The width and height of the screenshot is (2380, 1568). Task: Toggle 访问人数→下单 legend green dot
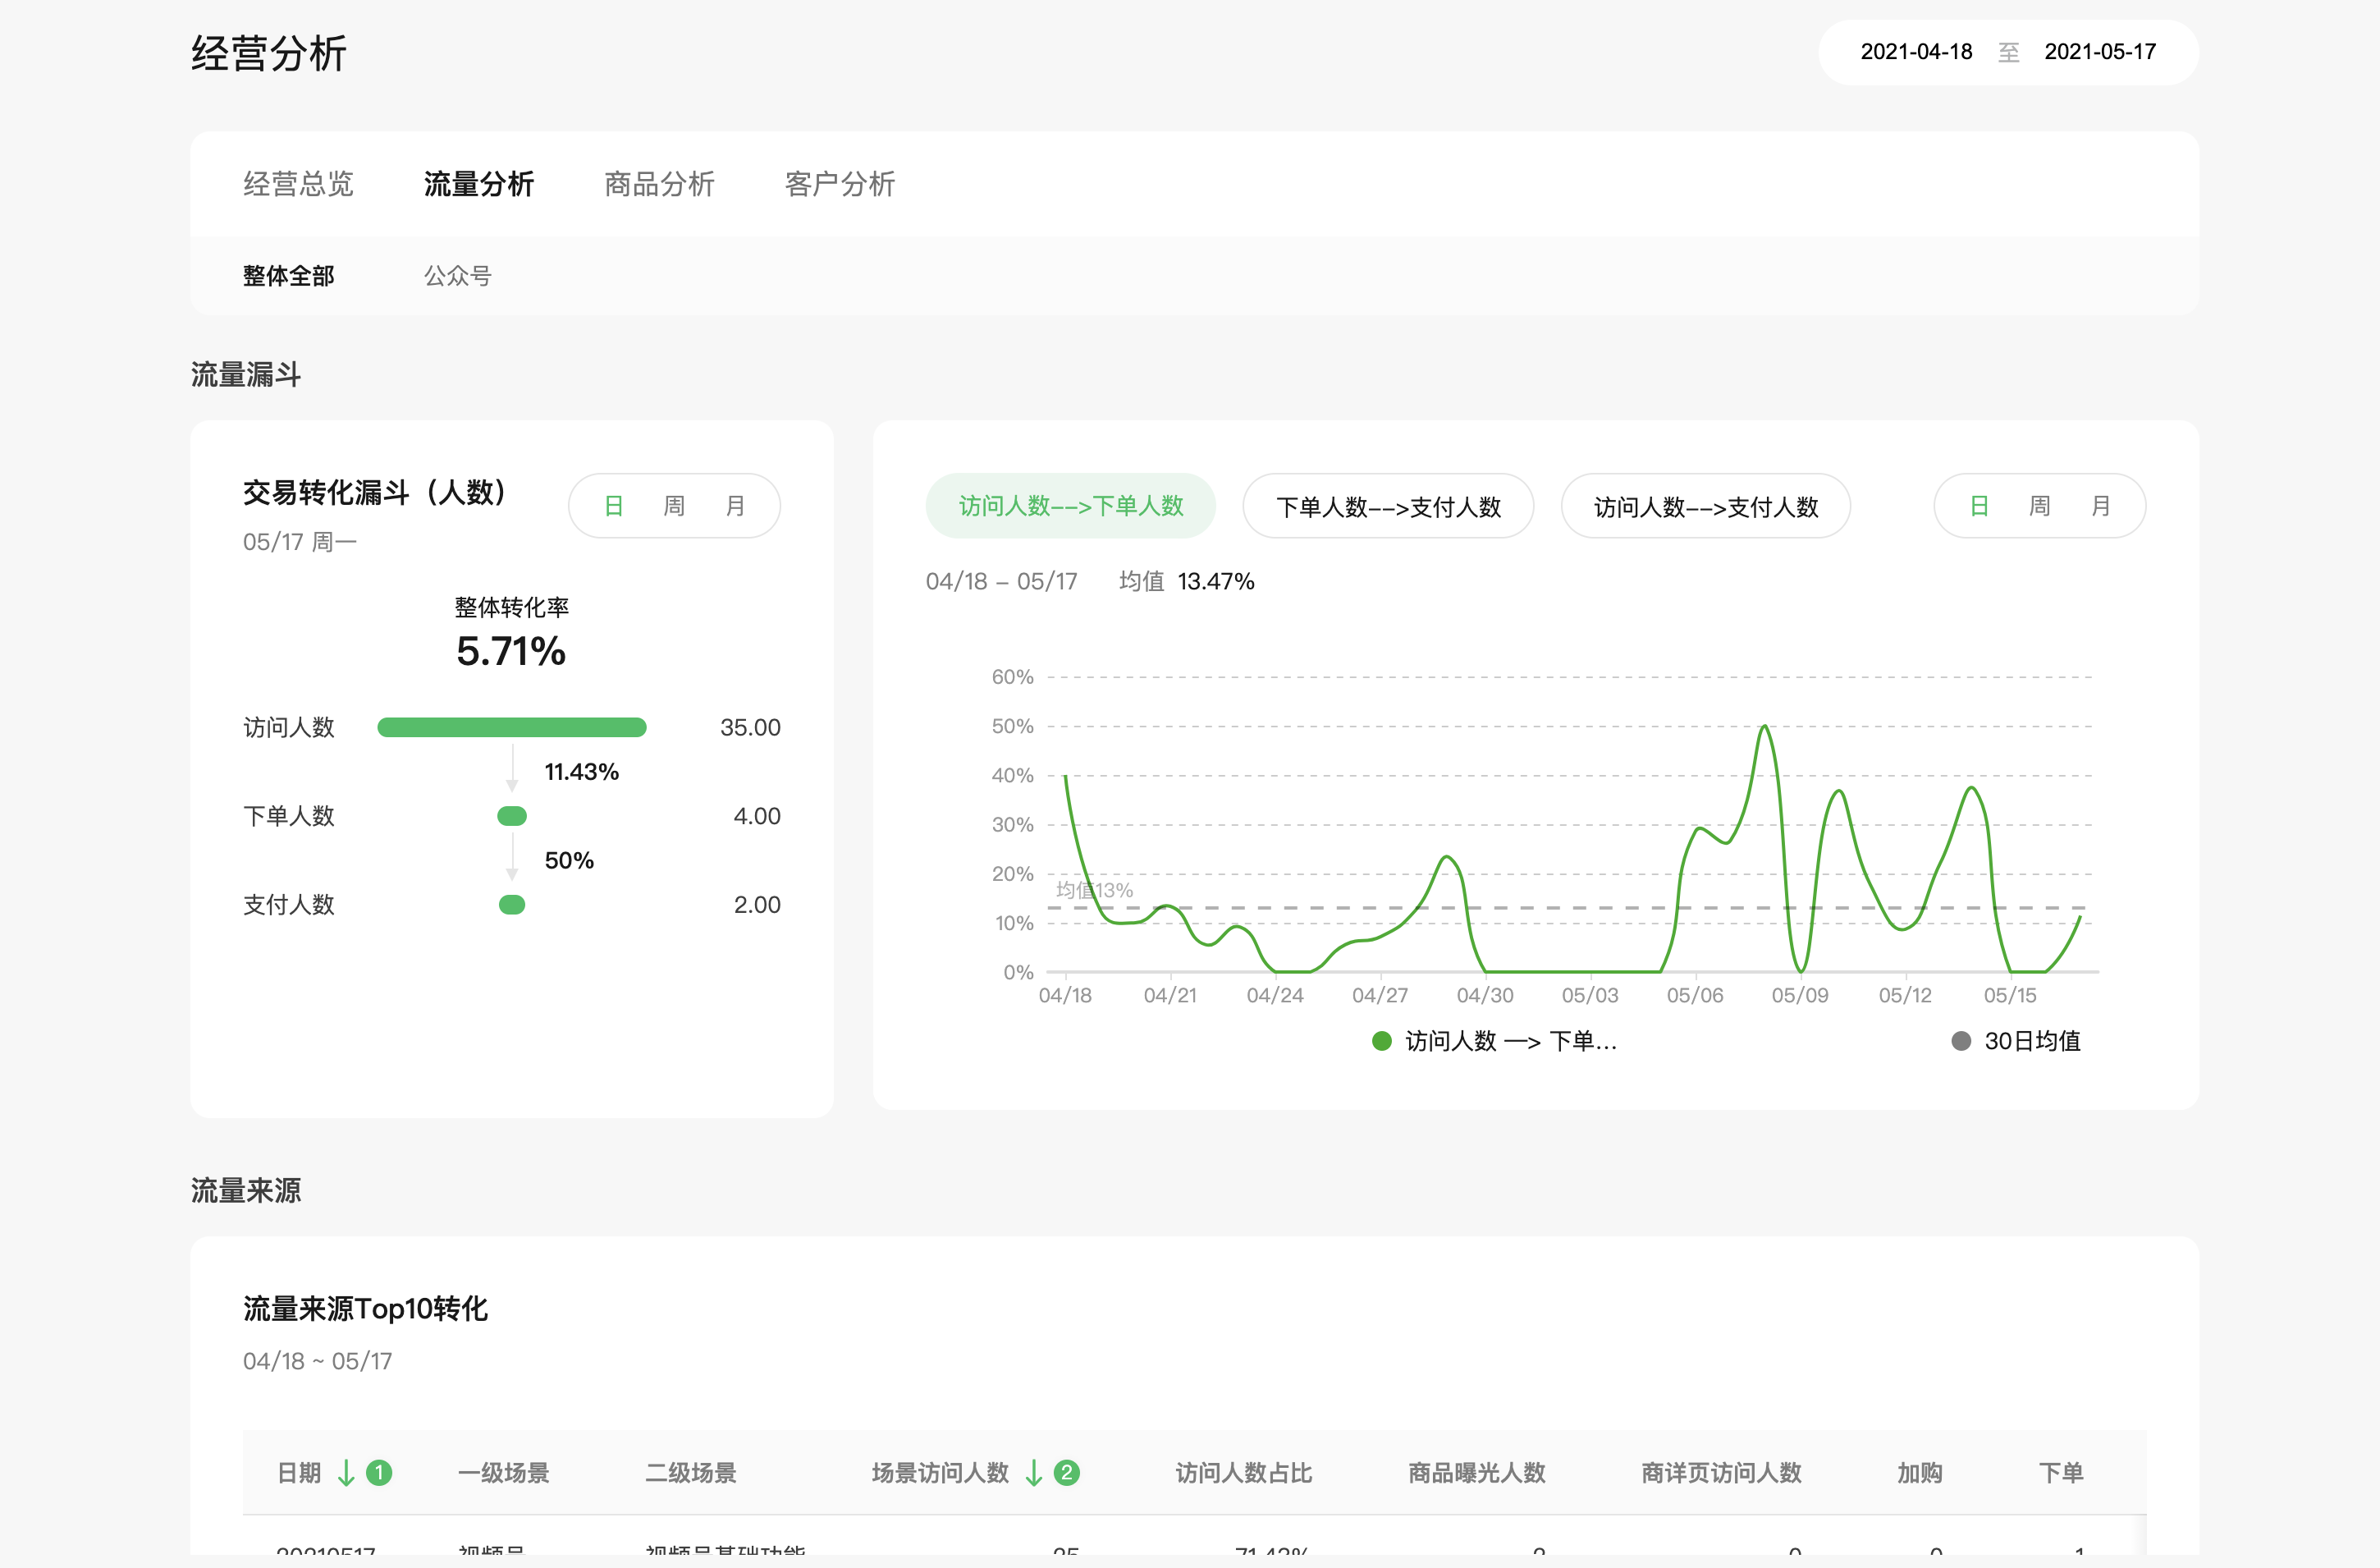1382,1041
